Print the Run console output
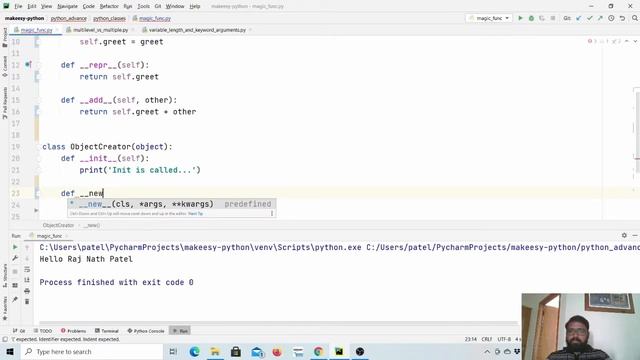 point(27,291)
